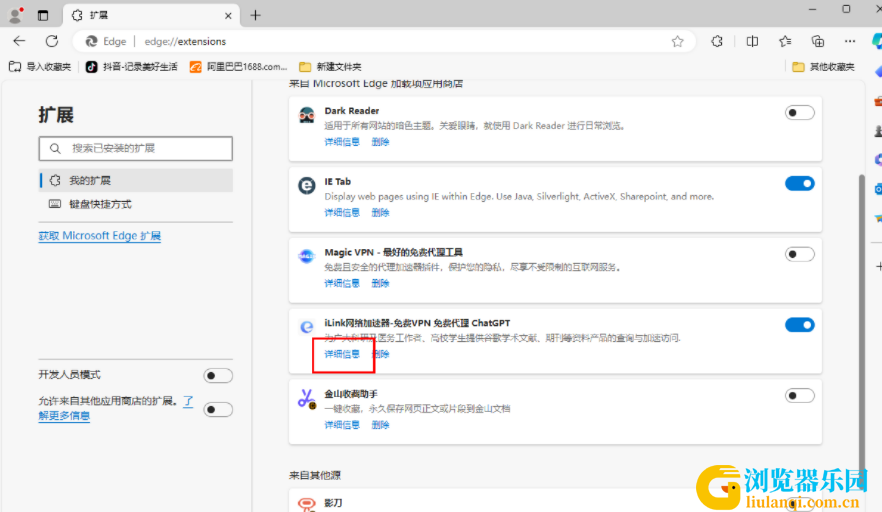Open 详细信息 for Dark Reader
Viewport: 882px width, 512px height.
point(342,142)
